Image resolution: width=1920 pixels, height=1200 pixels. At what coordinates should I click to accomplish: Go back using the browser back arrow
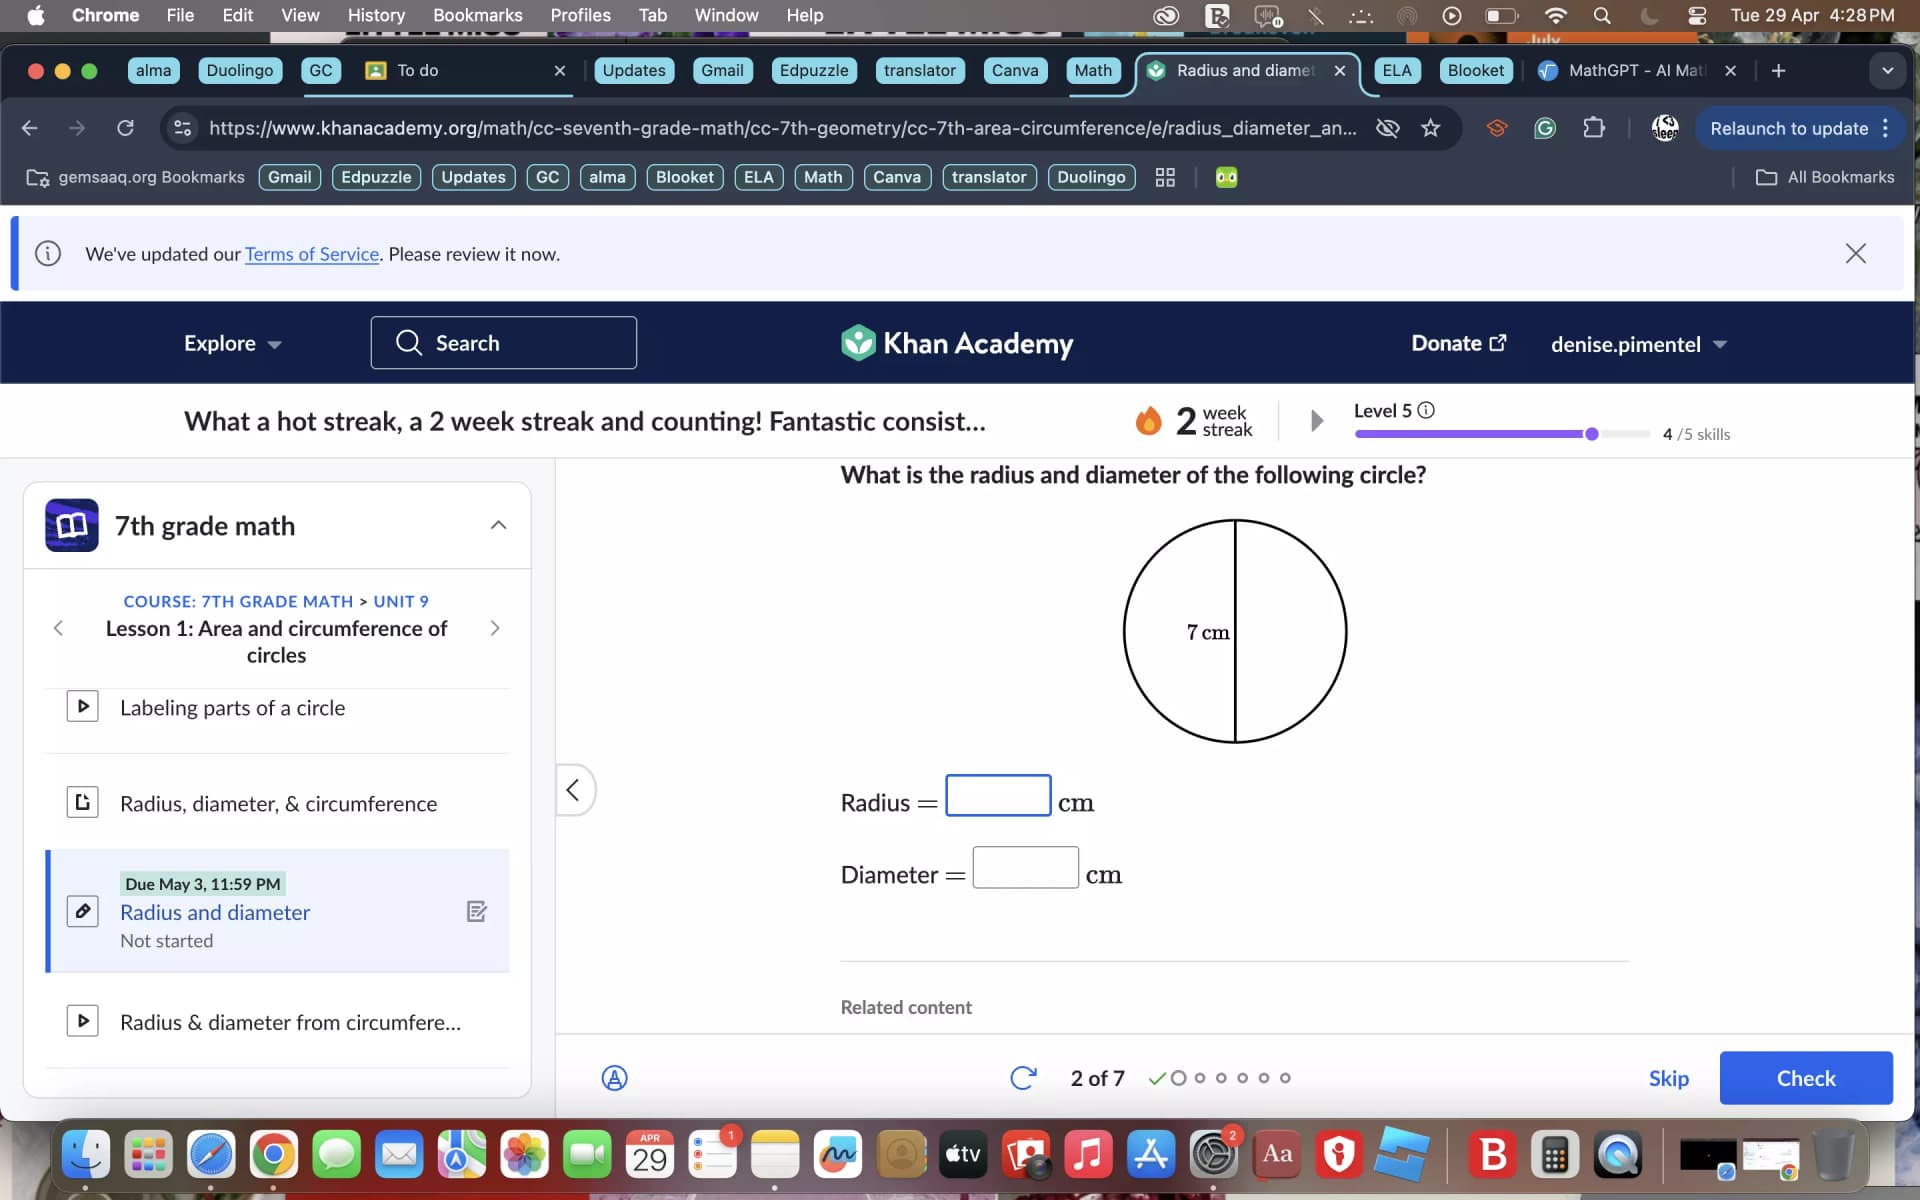coord(30,128)
